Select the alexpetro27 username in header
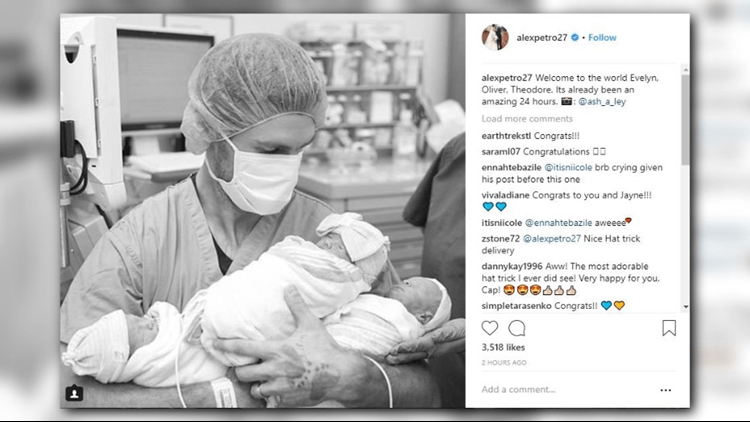The width and height of the screenshot is (750, 422). point(541,37)
